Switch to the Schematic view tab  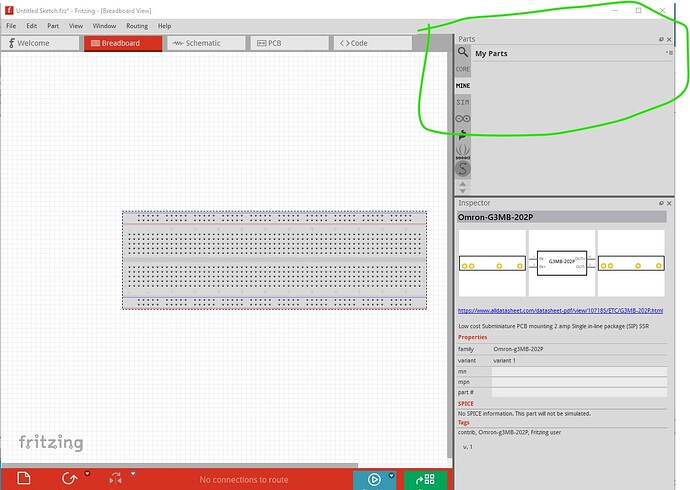coord(206,43)
